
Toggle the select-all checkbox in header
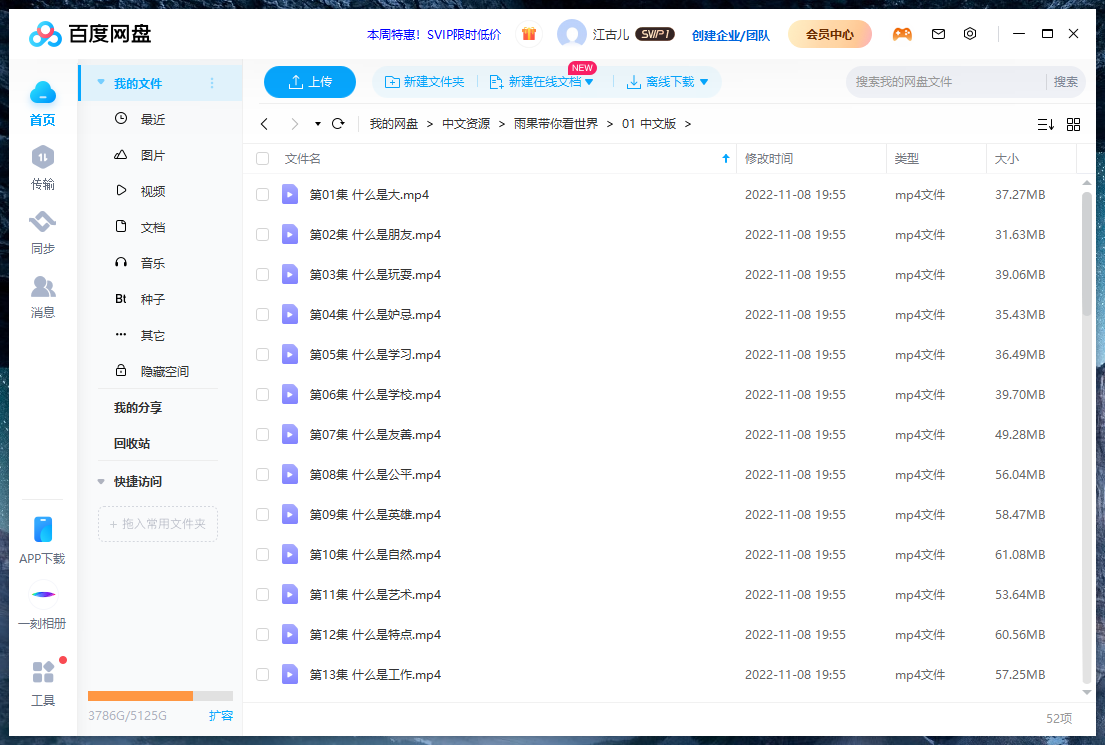(263, 159)
